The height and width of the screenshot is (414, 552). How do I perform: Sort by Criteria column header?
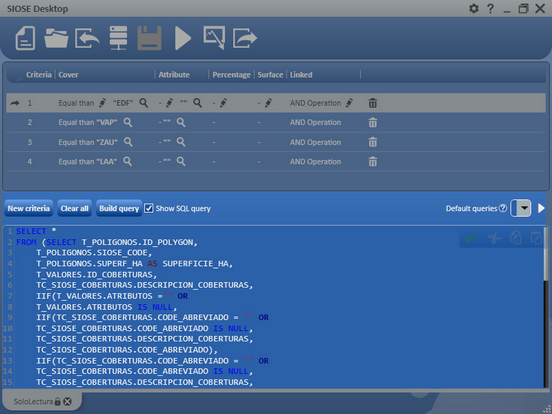pos(39,75)
